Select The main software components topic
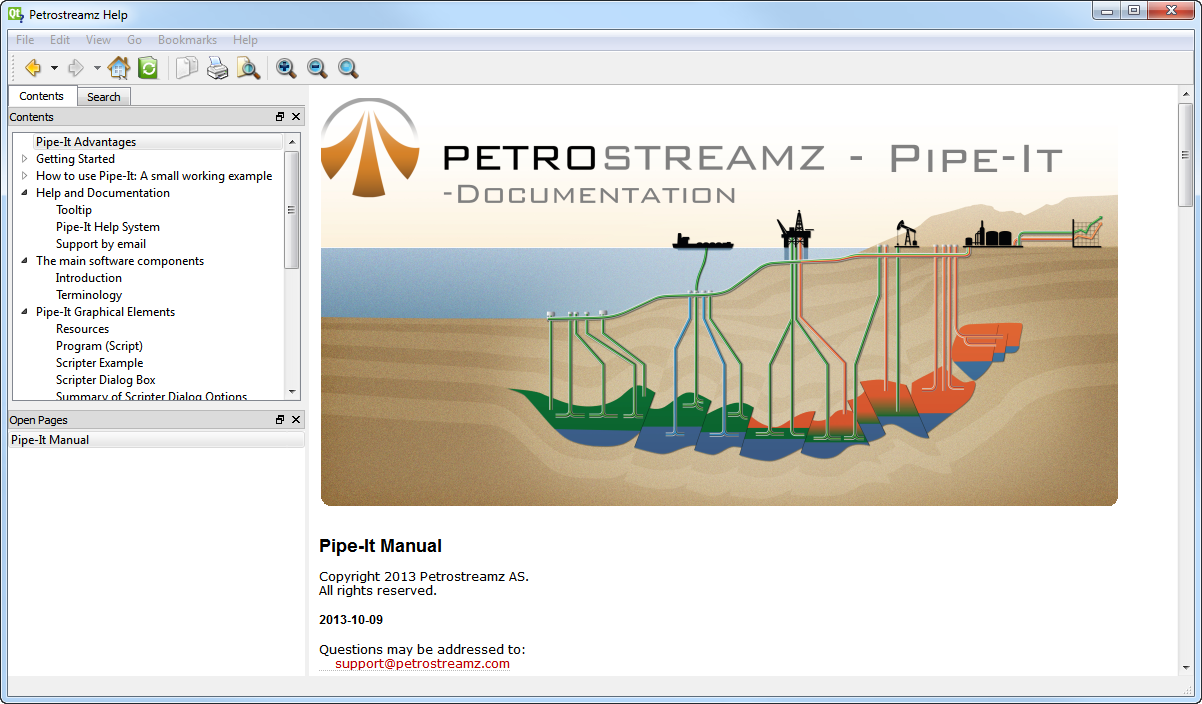Image resolution: width=1202 pixels, height=704 pixels. [120, 261]
